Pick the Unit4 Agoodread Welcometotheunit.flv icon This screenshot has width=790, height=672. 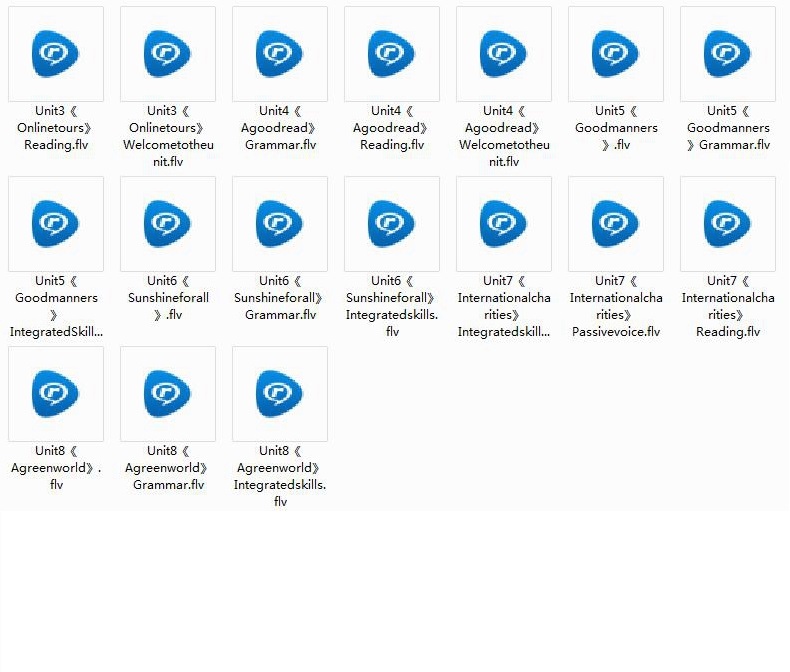coord(504,54)
